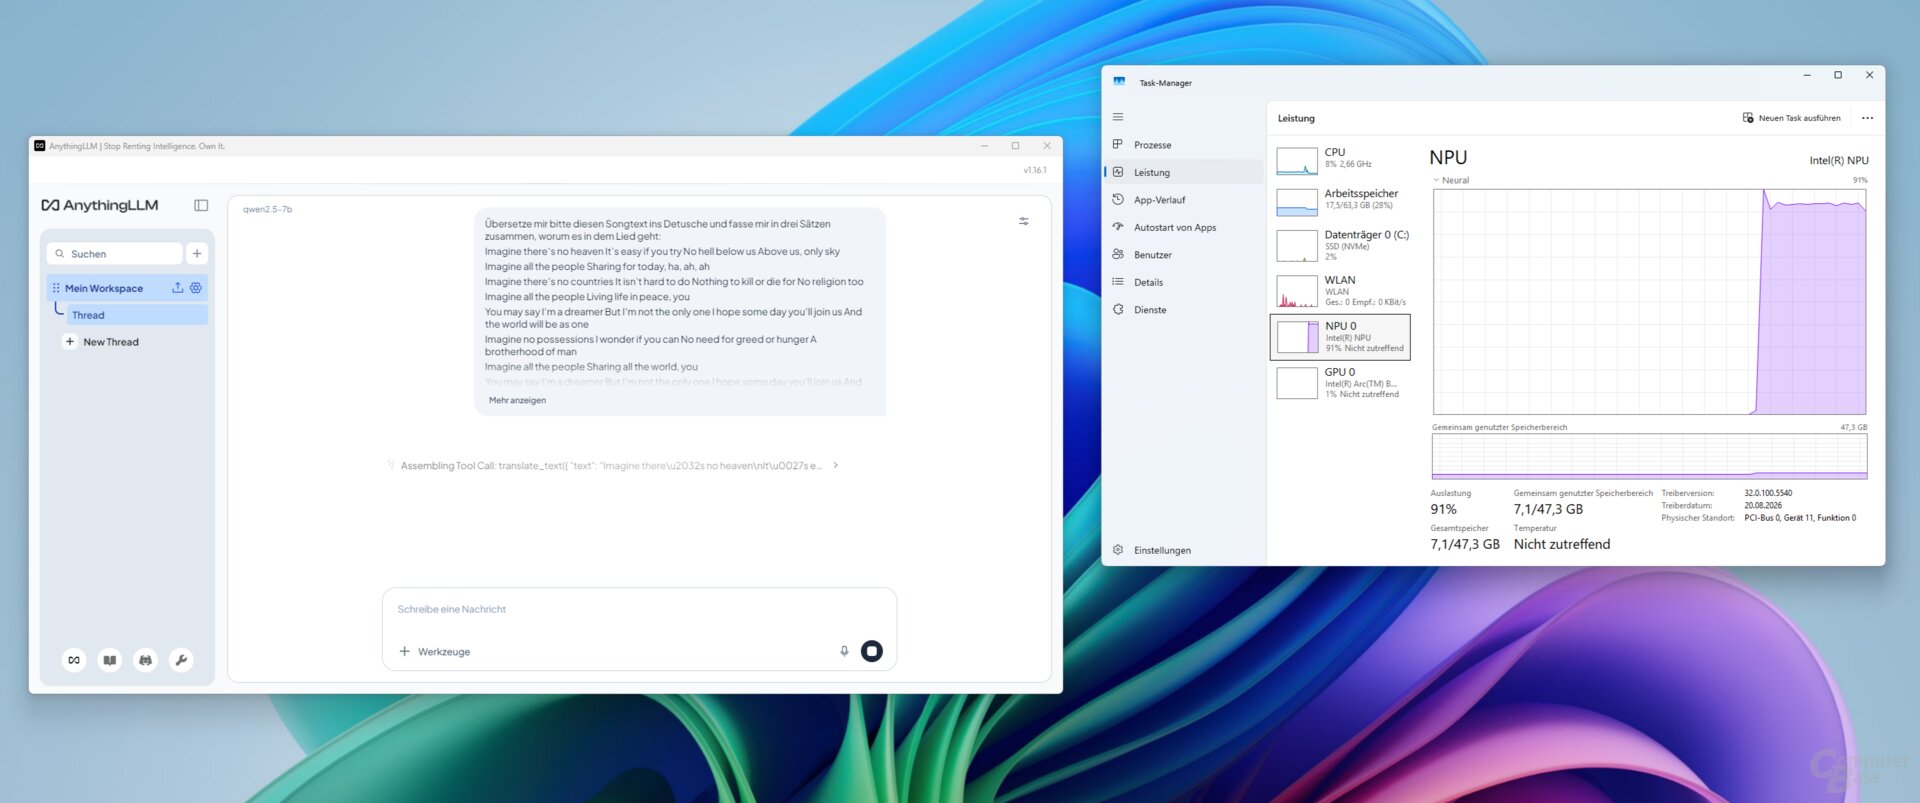Open Mein Workspace settings gear

click(196, 288)
